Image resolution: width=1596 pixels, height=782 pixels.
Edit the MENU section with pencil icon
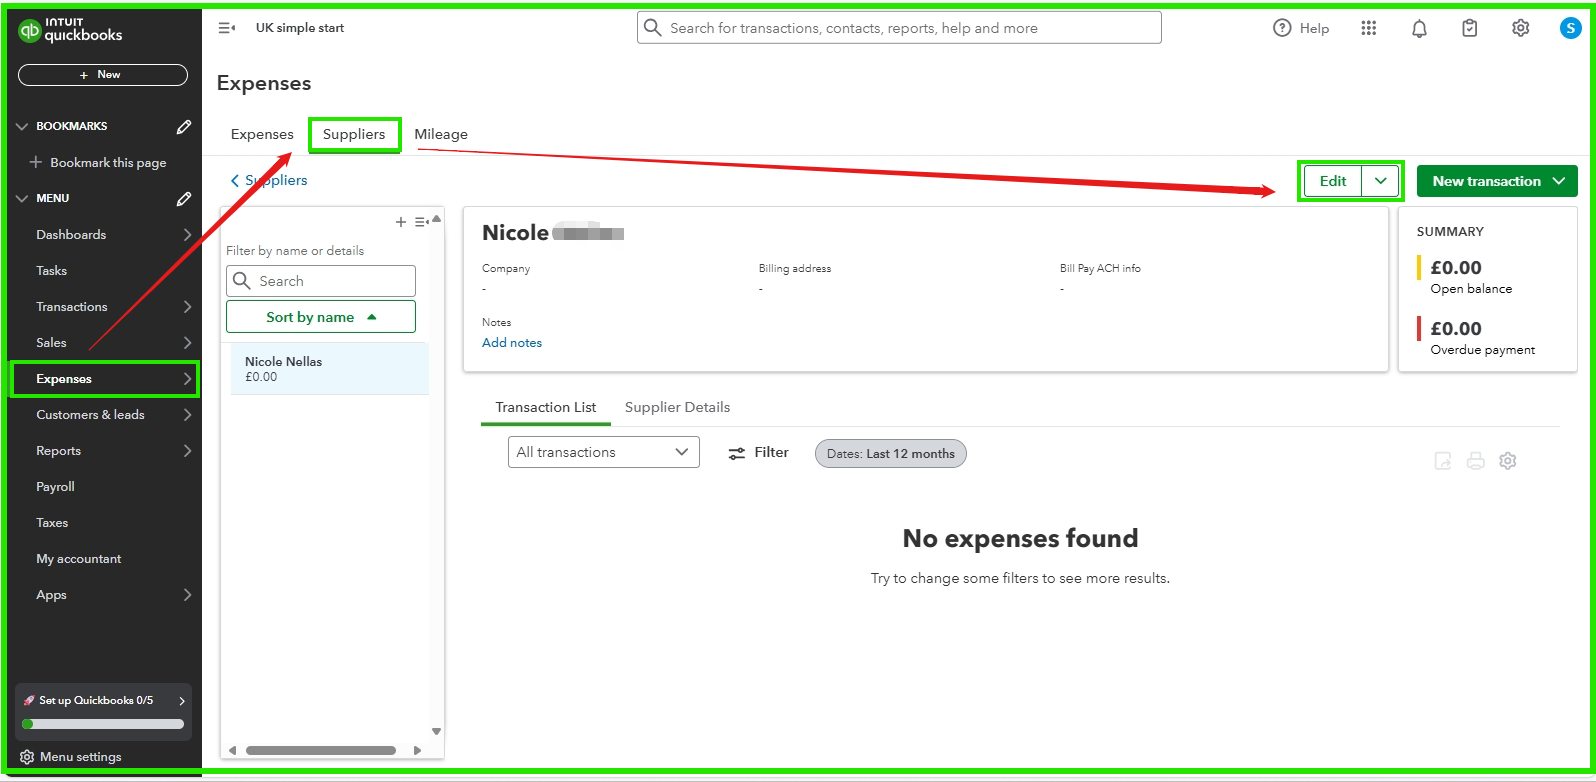click(x=184, y=198)
